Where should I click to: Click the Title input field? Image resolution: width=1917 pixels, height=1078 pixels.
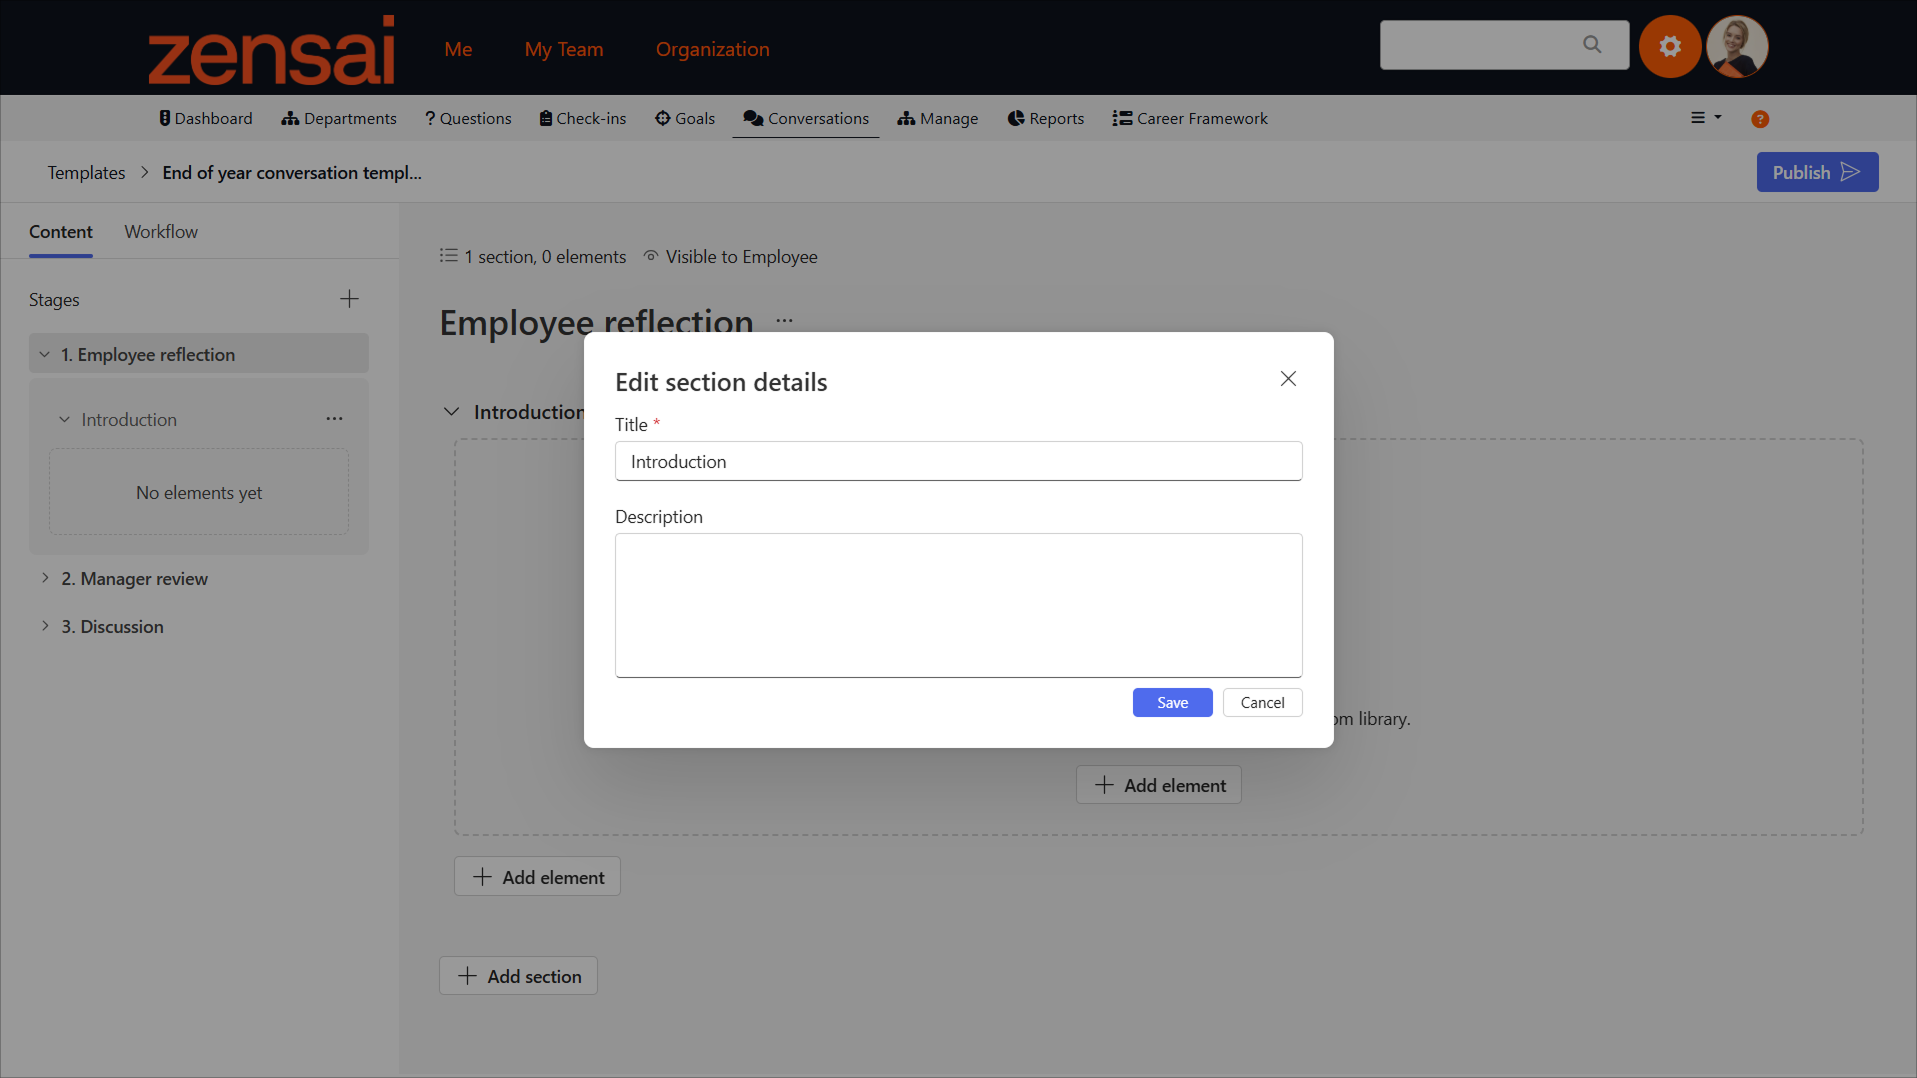click(958, 461)
